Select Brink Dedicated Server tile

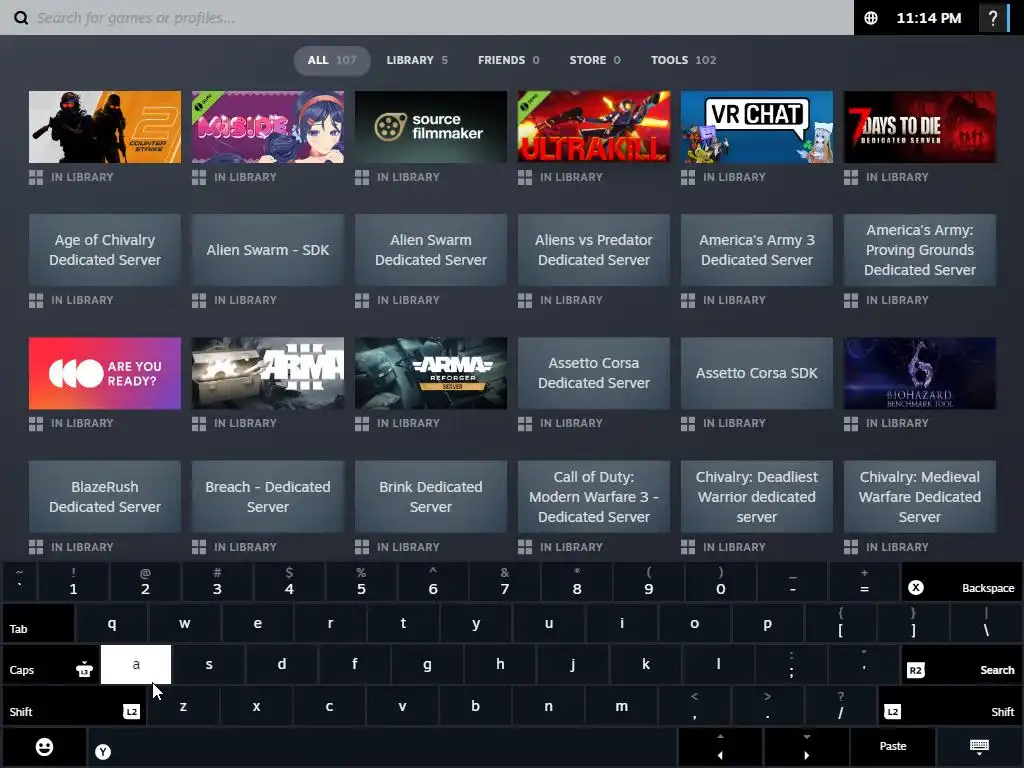(x=431, y=497)
